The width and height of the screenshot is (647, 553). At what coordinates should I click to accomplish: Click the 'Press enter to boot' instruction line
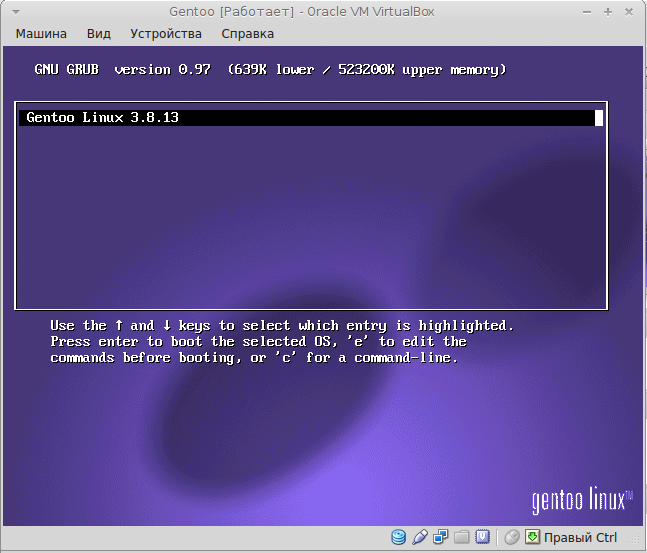(x=258, y=342)
